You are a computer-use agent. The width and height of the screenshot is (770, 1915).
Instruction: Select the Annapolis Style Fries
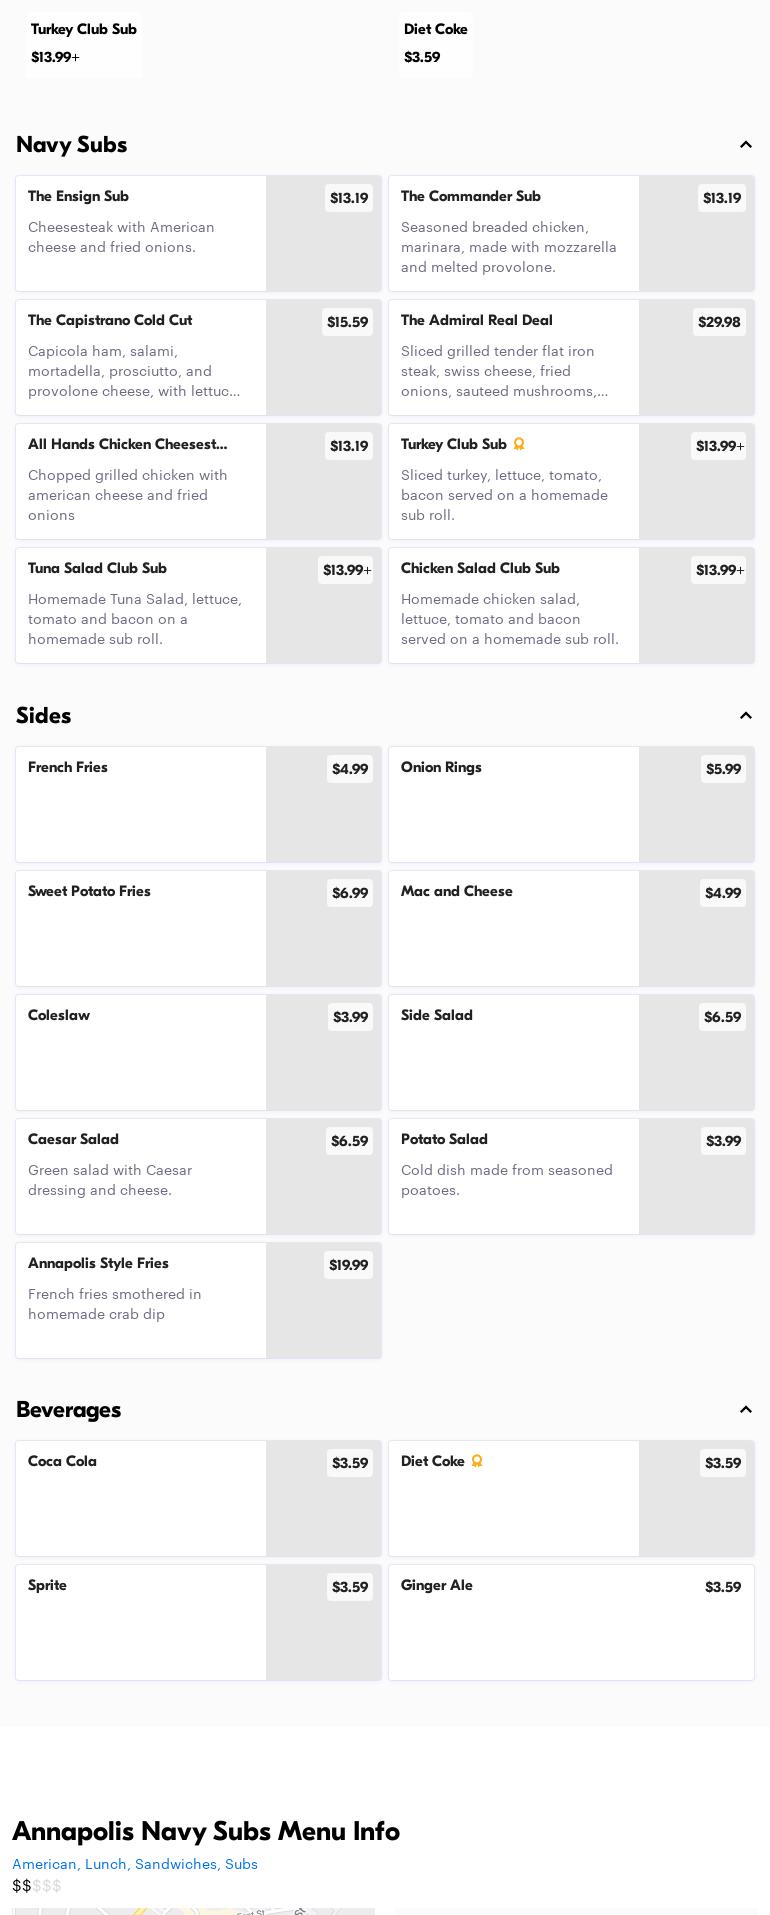(198, 1300)
